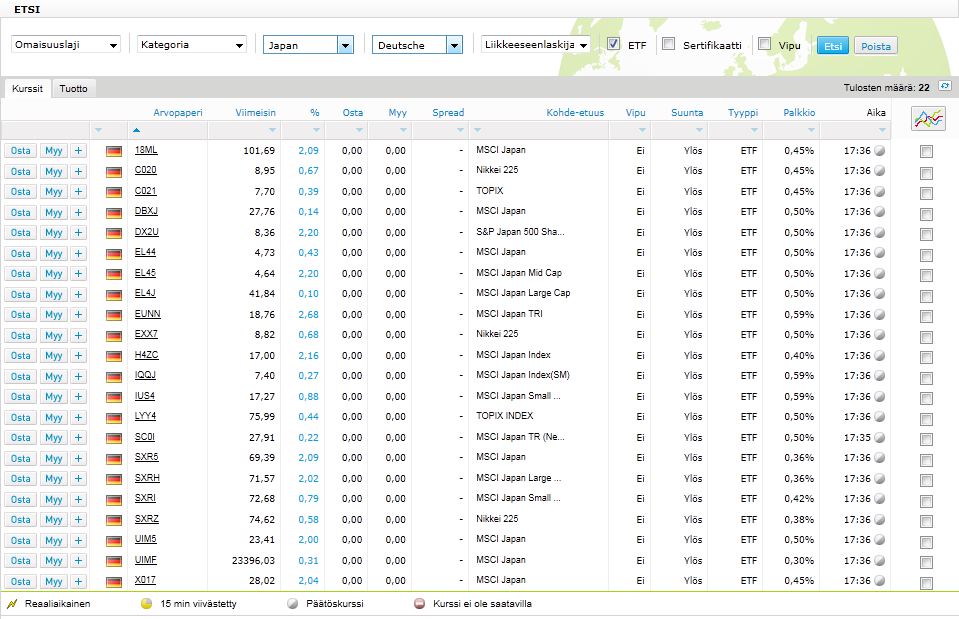Click Myy for the DX2U row
Viewport: 959px width, 619px height.
(53, 233)
